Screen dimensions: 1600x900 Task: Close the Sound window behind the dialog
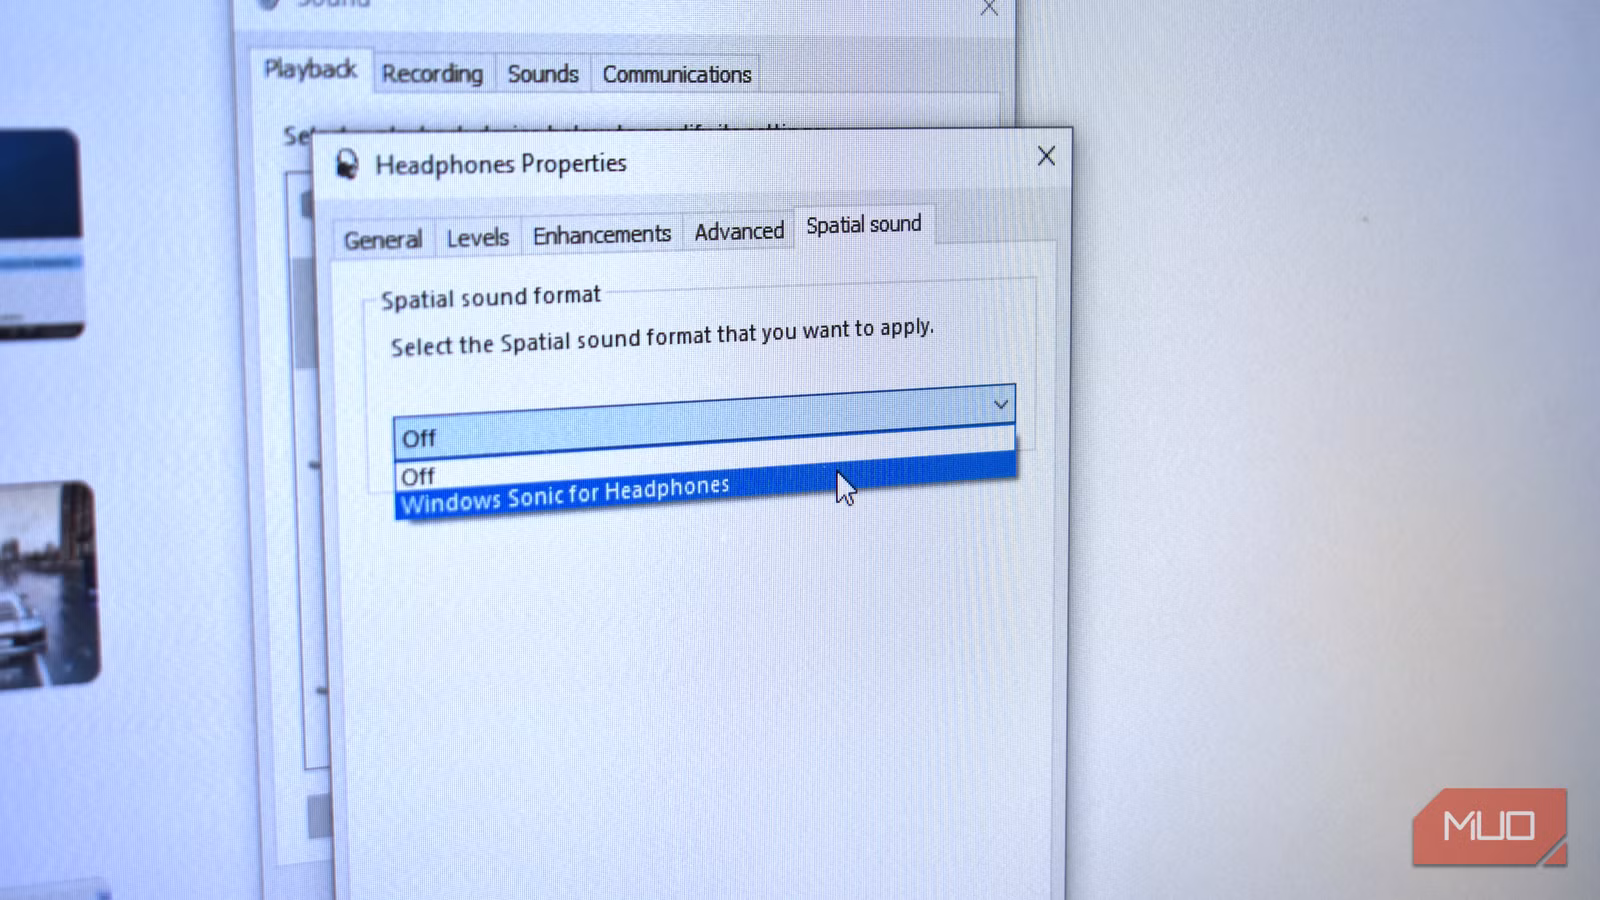[x=989, y=8]
